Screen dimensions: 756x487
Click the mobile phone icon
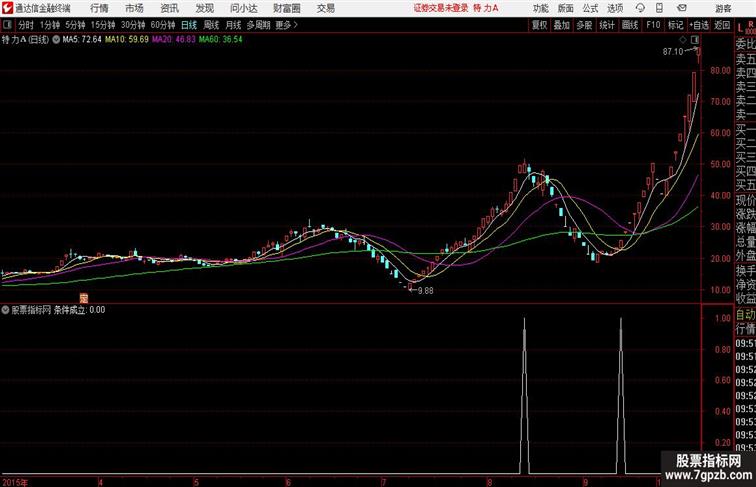point(659,8)
